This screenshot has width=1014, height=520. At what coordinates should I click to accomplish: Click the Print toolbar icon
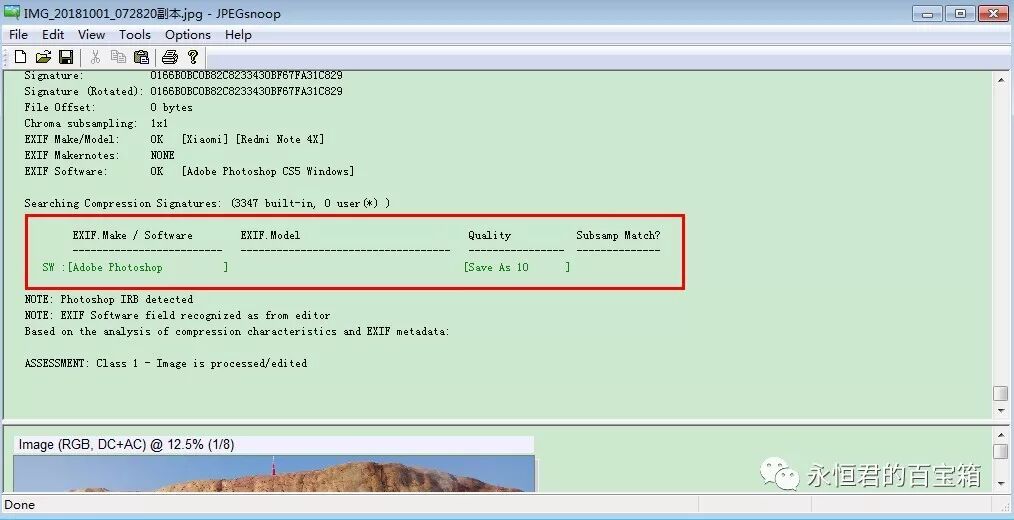coord(170,57)
